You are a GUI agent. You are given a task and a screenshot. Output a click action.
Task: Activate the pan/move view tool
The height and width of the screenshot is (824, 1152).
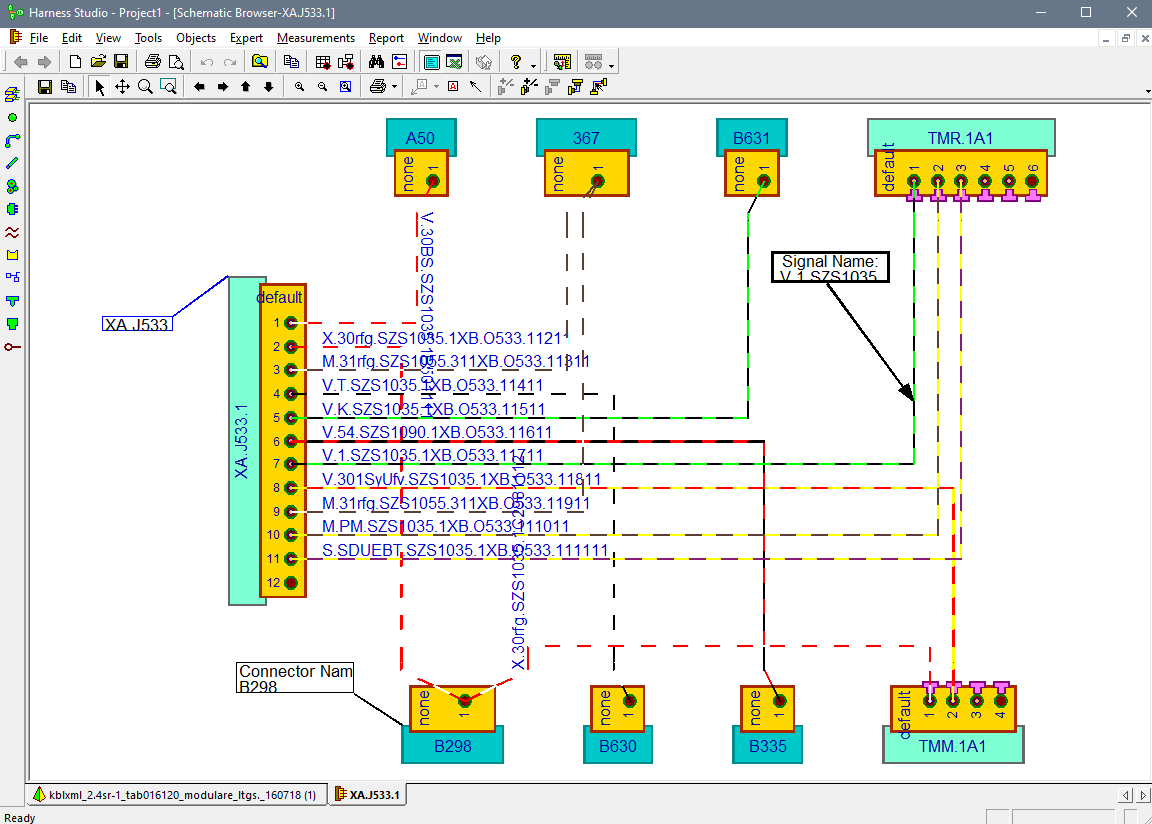point(125,86)
